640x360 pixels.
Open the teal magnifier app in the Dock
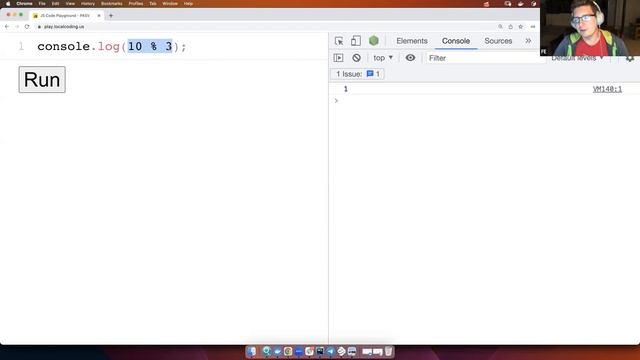(267, 351)
